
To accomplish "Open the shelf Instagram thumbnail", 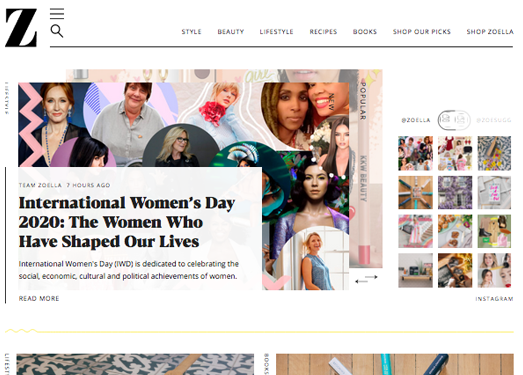I will click(x=416, y=270).
